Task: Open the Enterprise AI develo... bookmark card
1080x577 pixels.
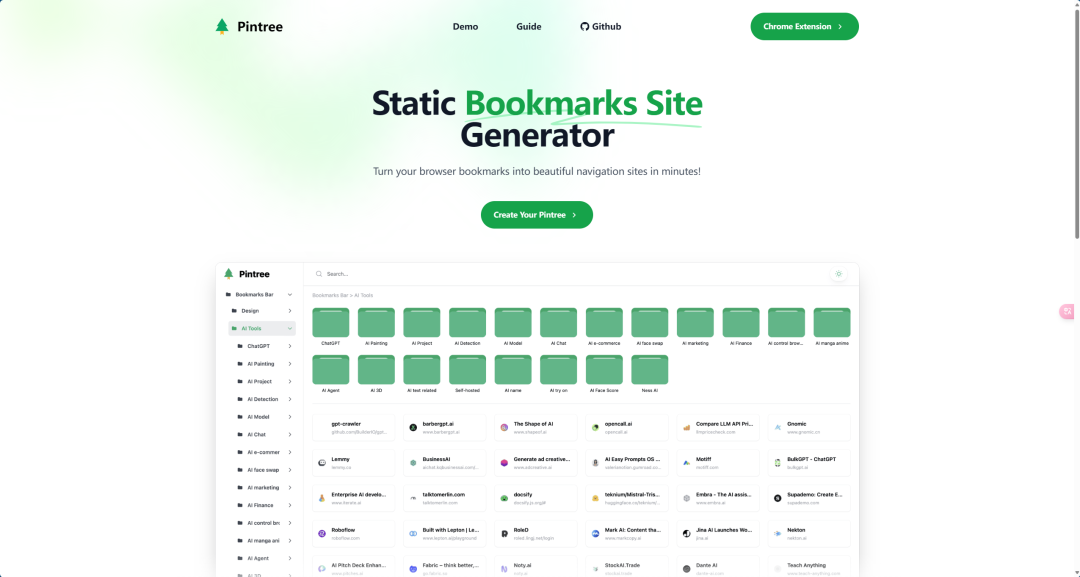Action: 353,498
